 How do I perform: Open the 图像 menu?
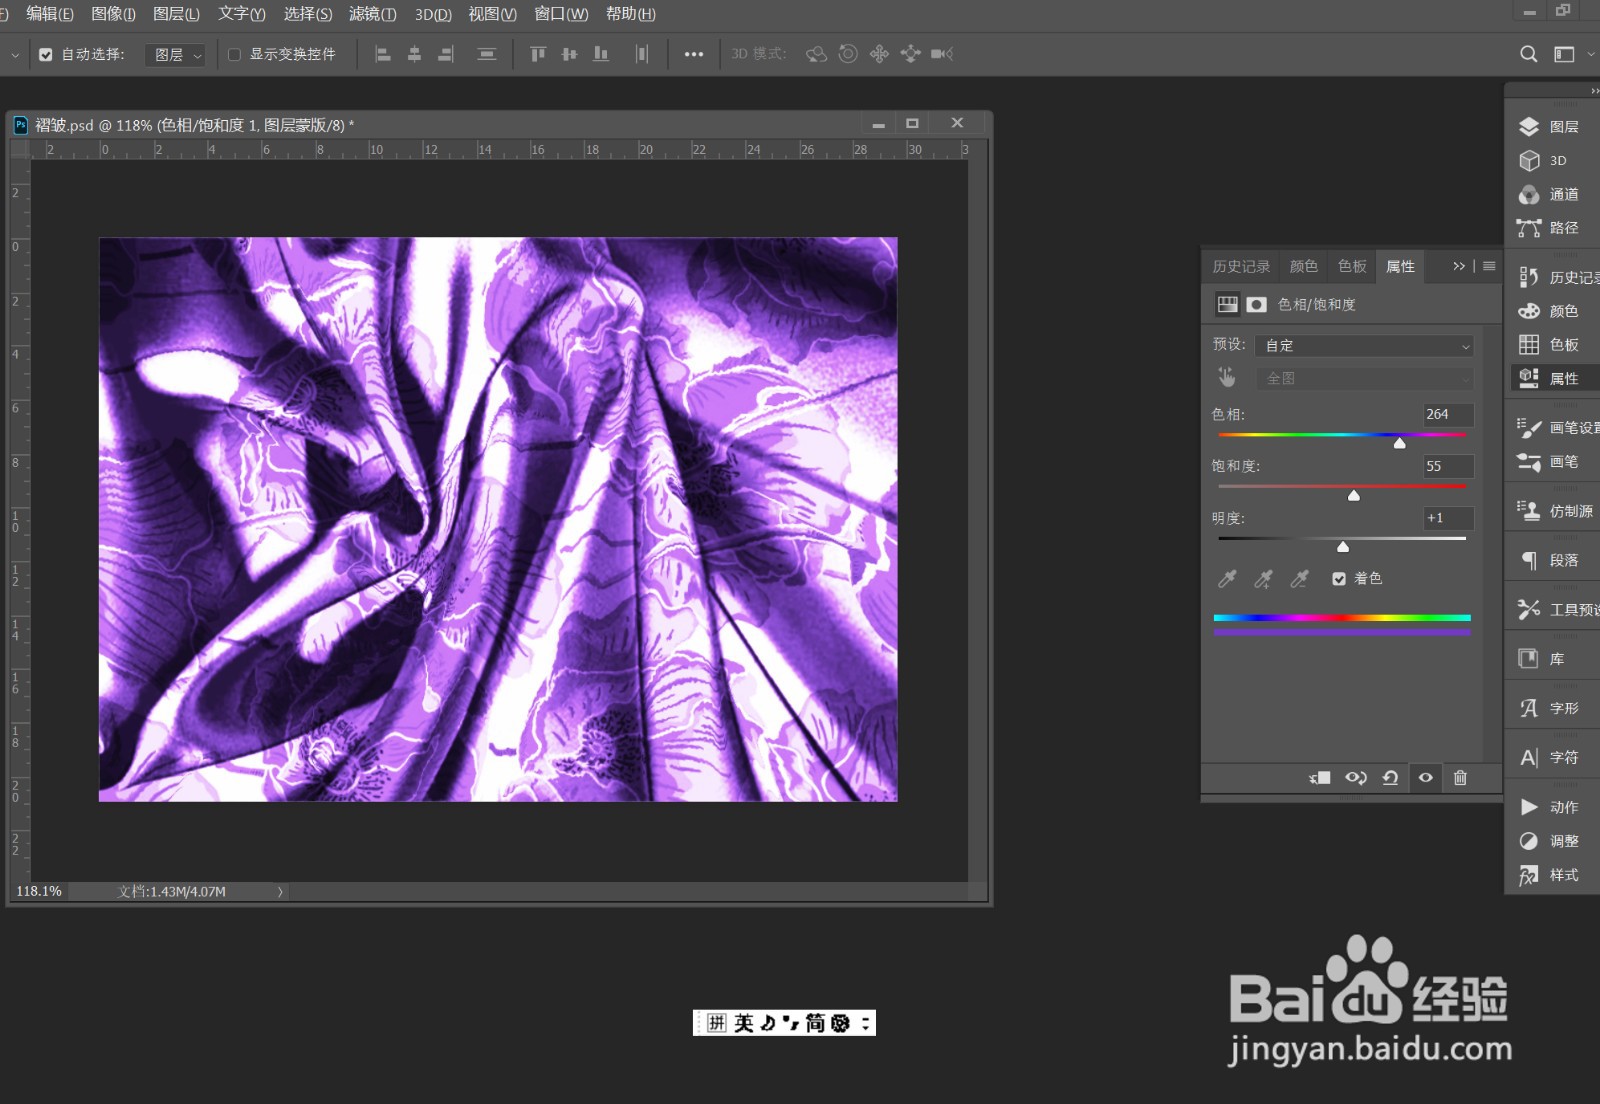tap(113, 14)
